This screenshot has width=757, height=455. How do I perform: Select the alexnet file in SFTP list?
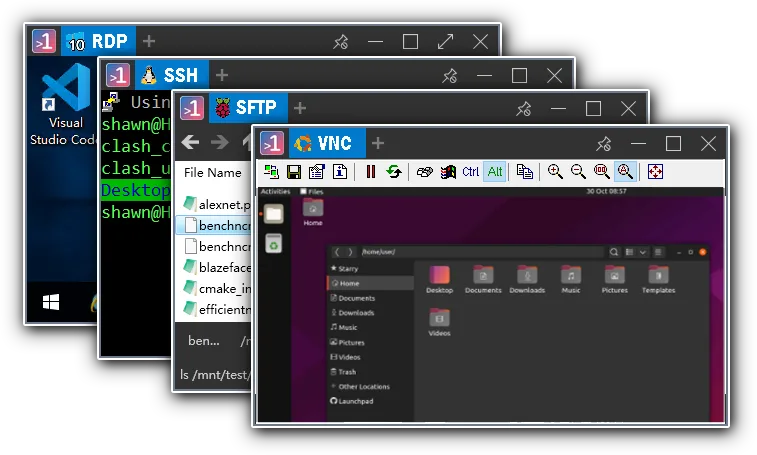click(217, 204)
